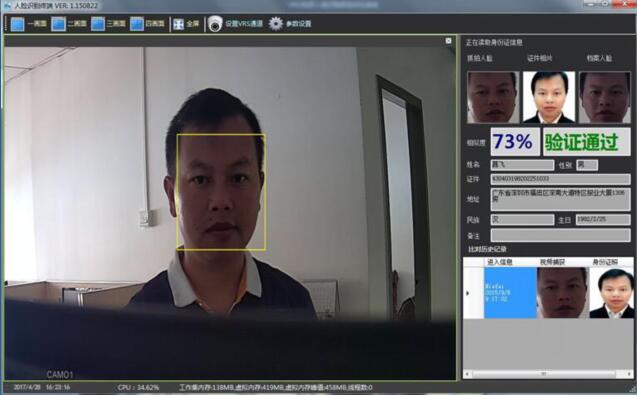637x395 pixels.
Task: Select the history row arrow indicator
Action: (468, 293)
